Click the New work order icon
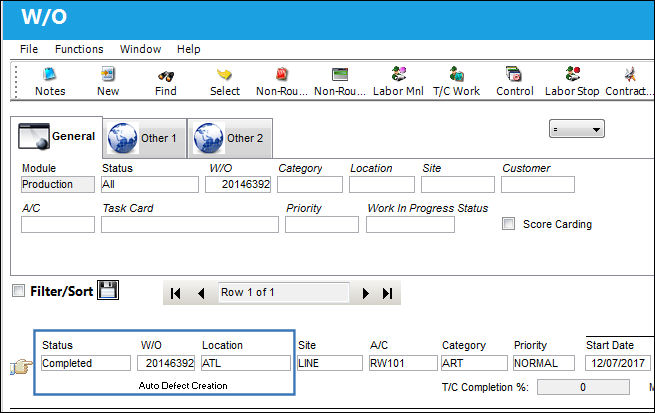Image resolution: width=655 pixels, height=413 pixels. (108, 74)
